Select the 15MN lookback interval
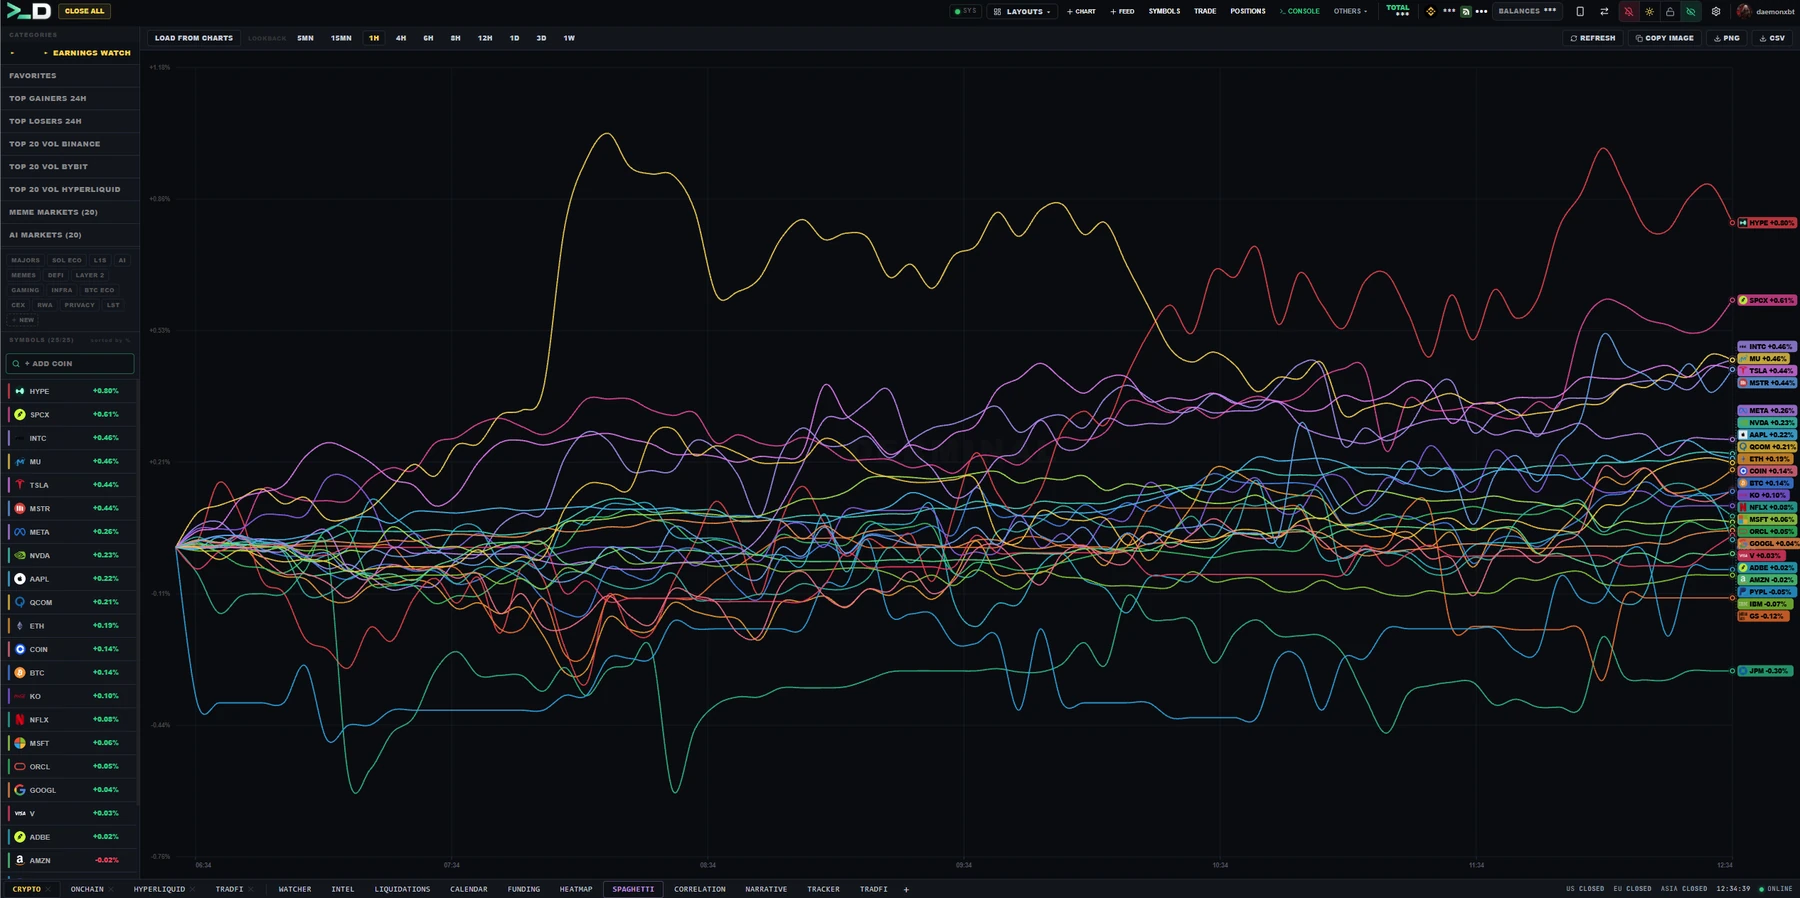1800x898 pixels. pos(341,38)
